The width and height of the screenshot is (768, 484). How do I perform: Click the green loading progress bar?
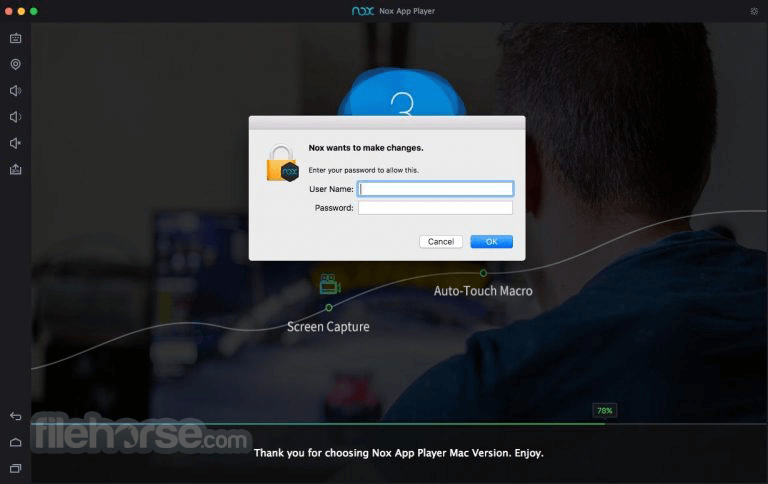[318, 424]
